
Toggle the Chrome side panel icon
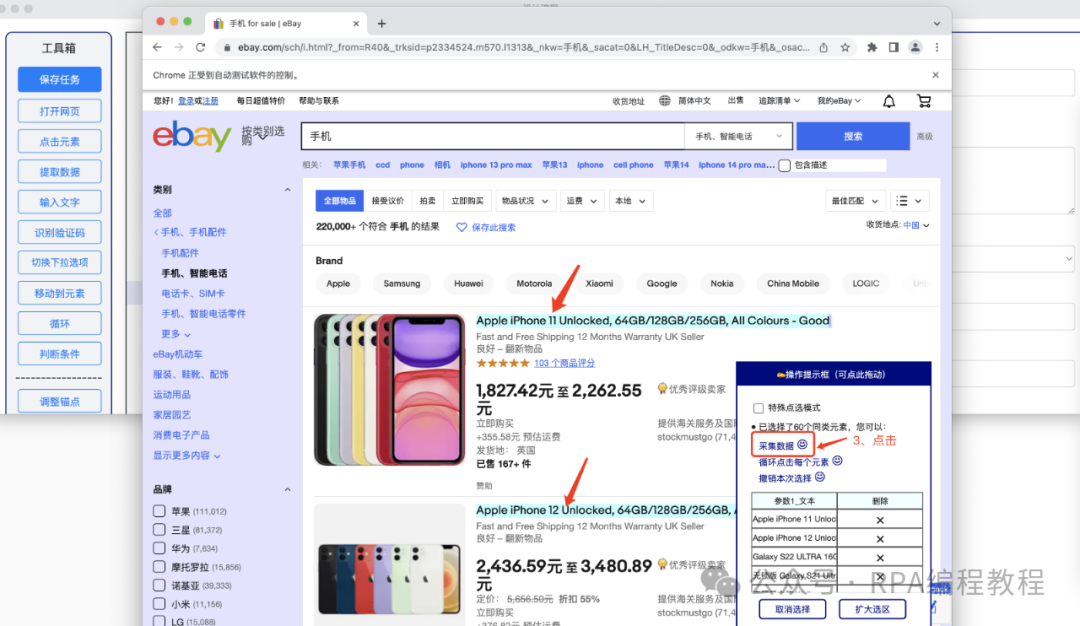[893, 48]
